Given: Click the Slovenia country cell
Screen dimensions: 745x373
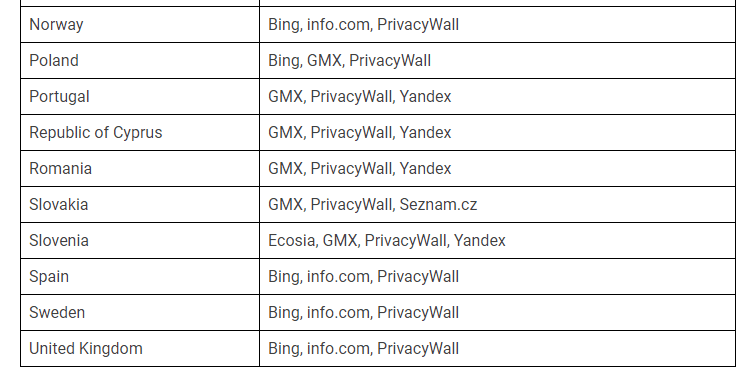Looking at the screenshot, I should click(x=140, y=240).
